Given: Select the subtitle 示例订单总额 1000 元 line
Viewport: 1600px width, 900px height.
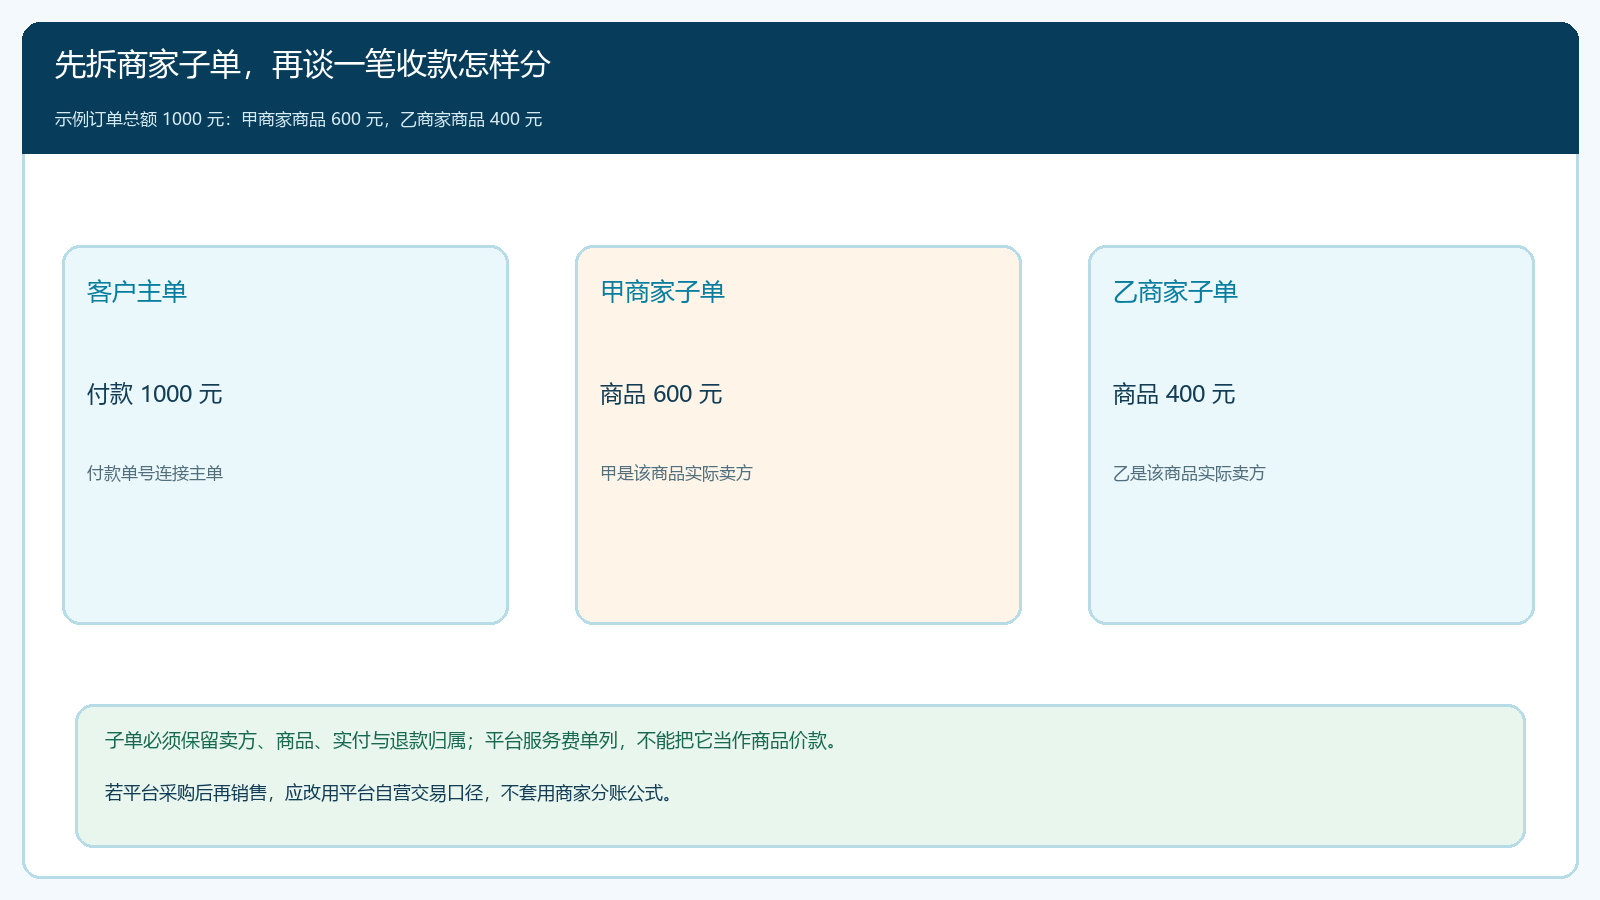Looking at the screenshot, I should point(298,119).
